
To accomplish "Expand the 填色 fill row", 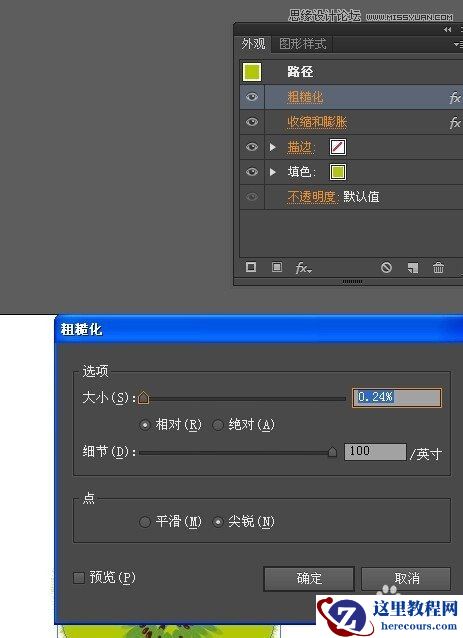I will tap(273, 172).
